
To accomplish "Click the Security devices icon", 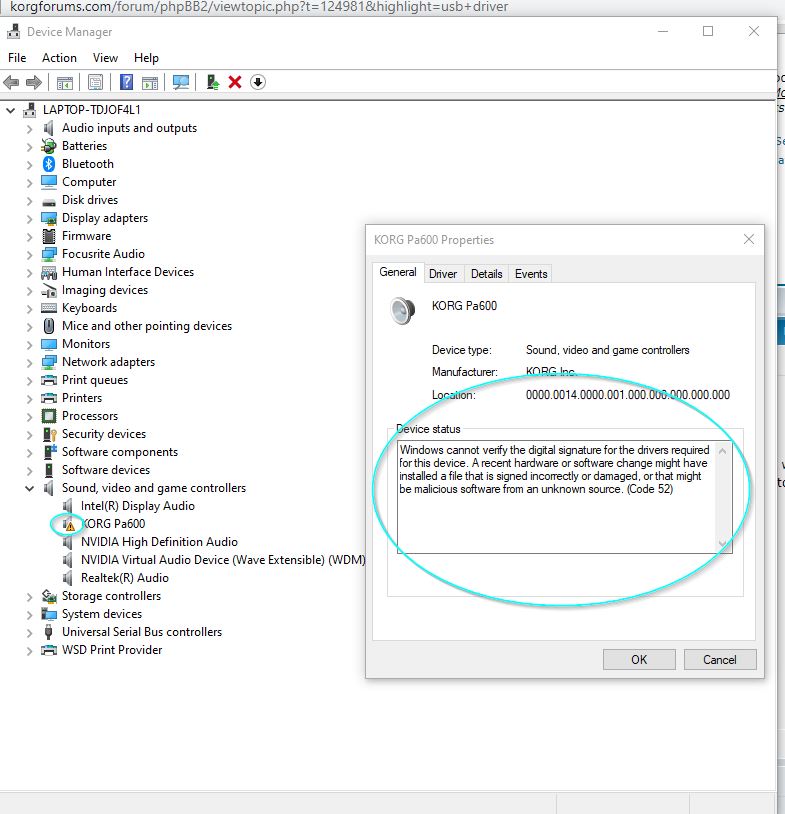I will pos(49,434).
